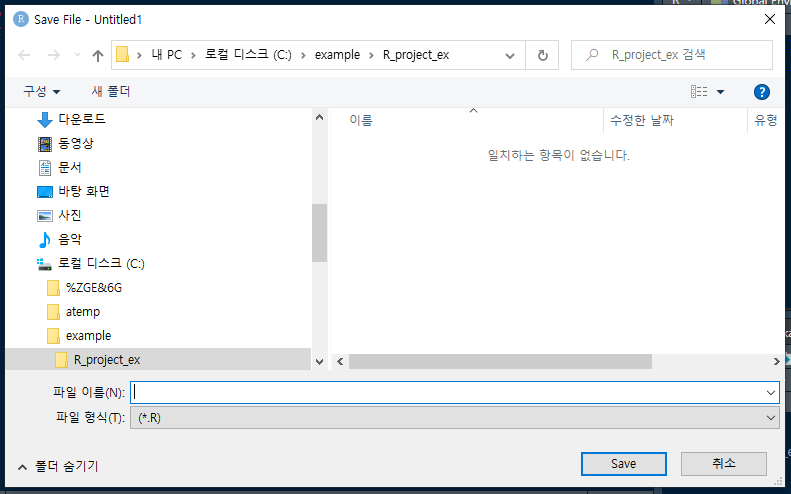Open the view options dropdown arrow
Screen dimensions: 791x494
720,92
